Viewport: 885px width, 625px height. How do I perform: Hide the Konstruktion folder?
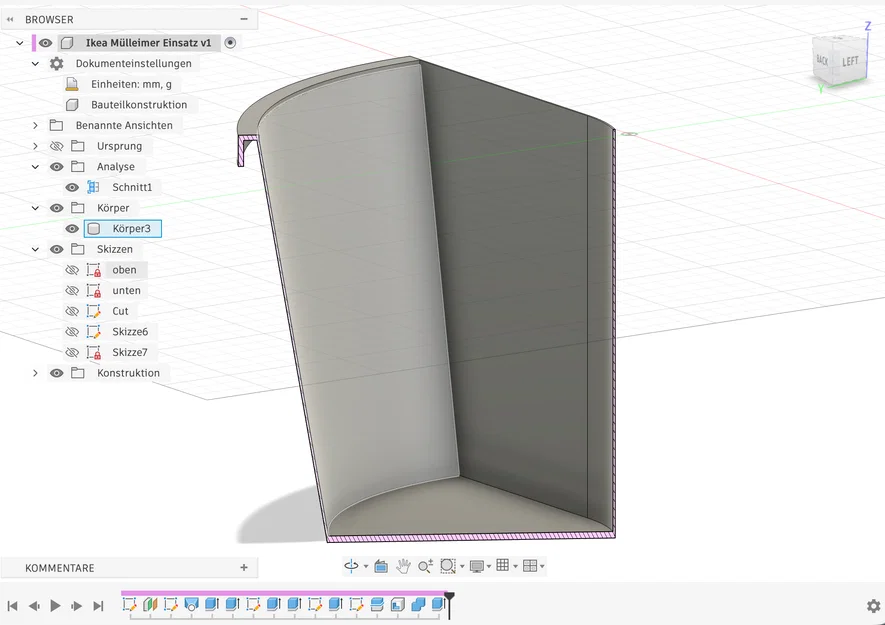[56, 373]
